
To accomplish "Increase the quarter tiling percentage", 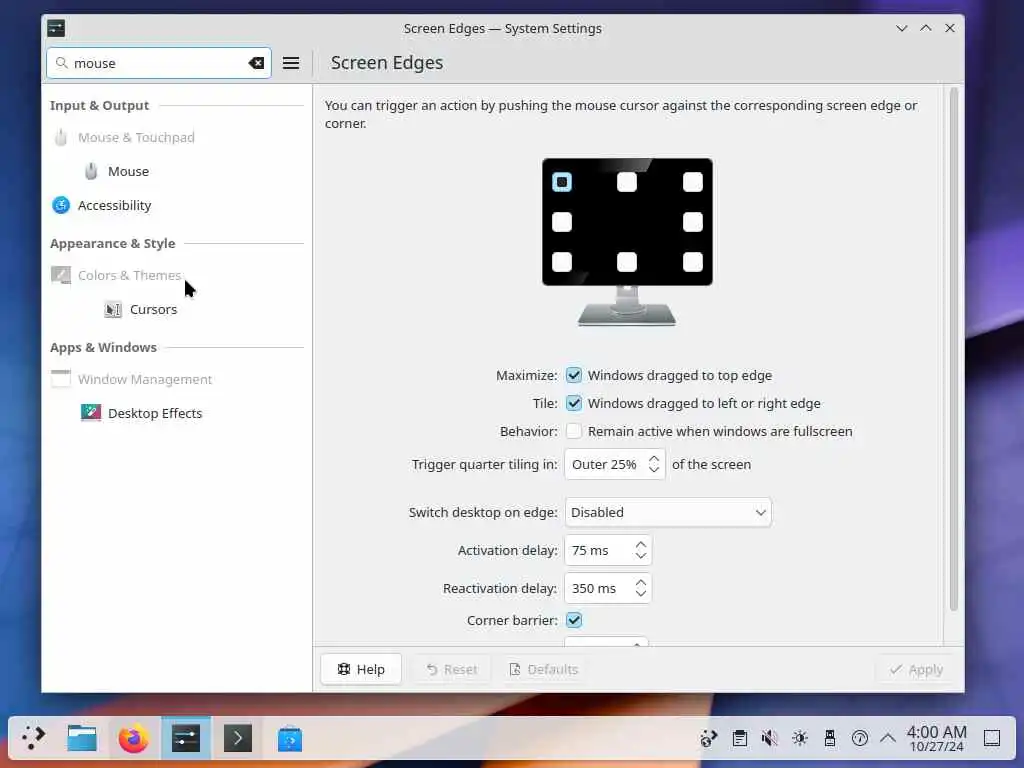I will click(x=654, y=458).
